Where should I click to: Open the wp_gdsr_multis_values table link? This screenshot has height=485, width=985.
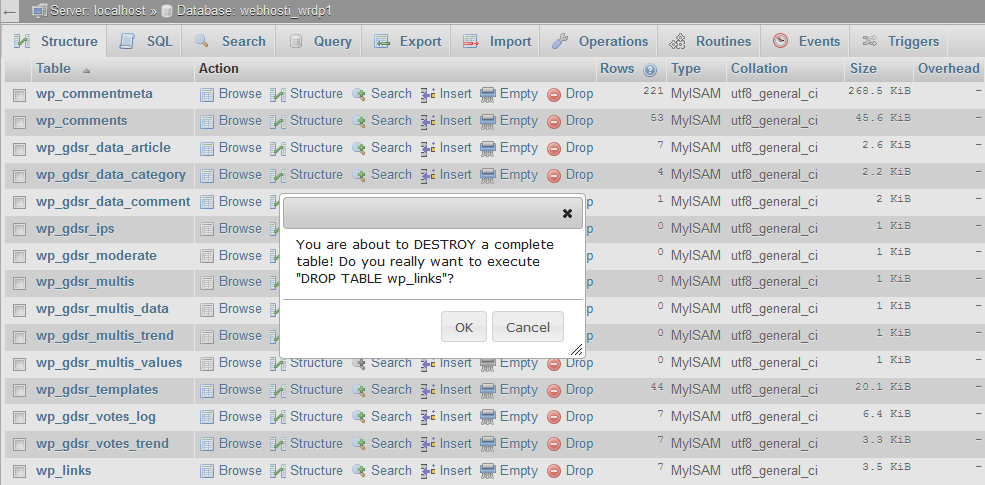click(108, 363)
